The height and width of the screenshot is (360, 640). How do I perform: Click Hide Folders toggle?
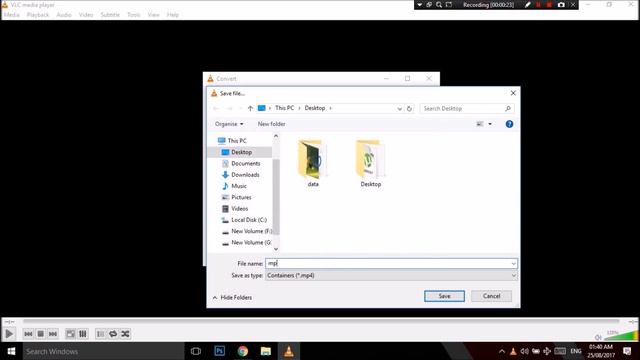(x=232, y=298)
